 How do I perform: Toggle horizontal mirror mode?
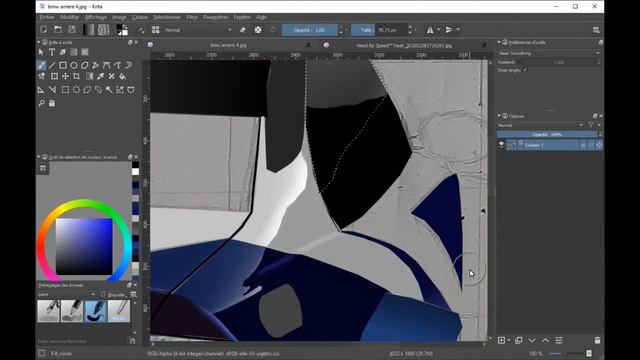(430, 30)
